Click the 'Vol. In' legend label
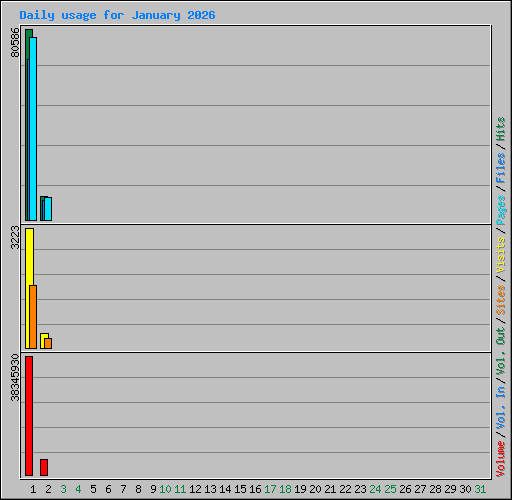 point(501,409)
